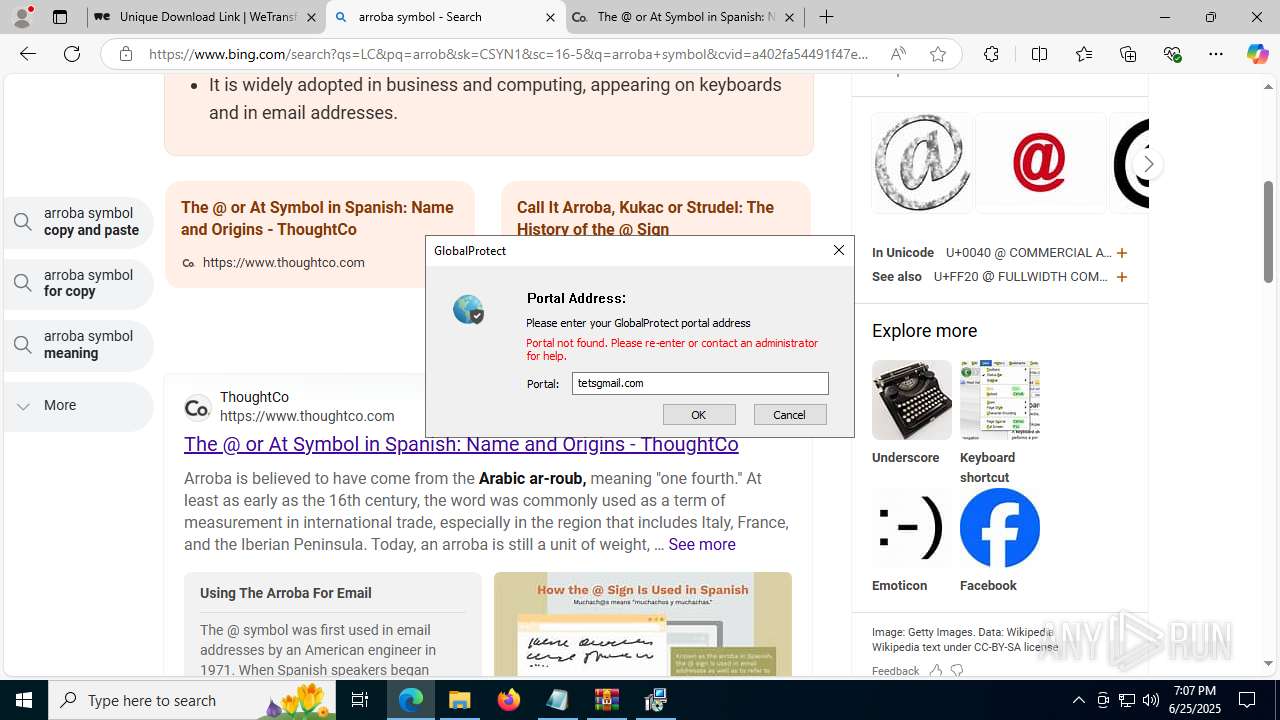Show next images with carousel arrow
The height and width of the screenshot is (720, 1280).
tap(1148, 163)
